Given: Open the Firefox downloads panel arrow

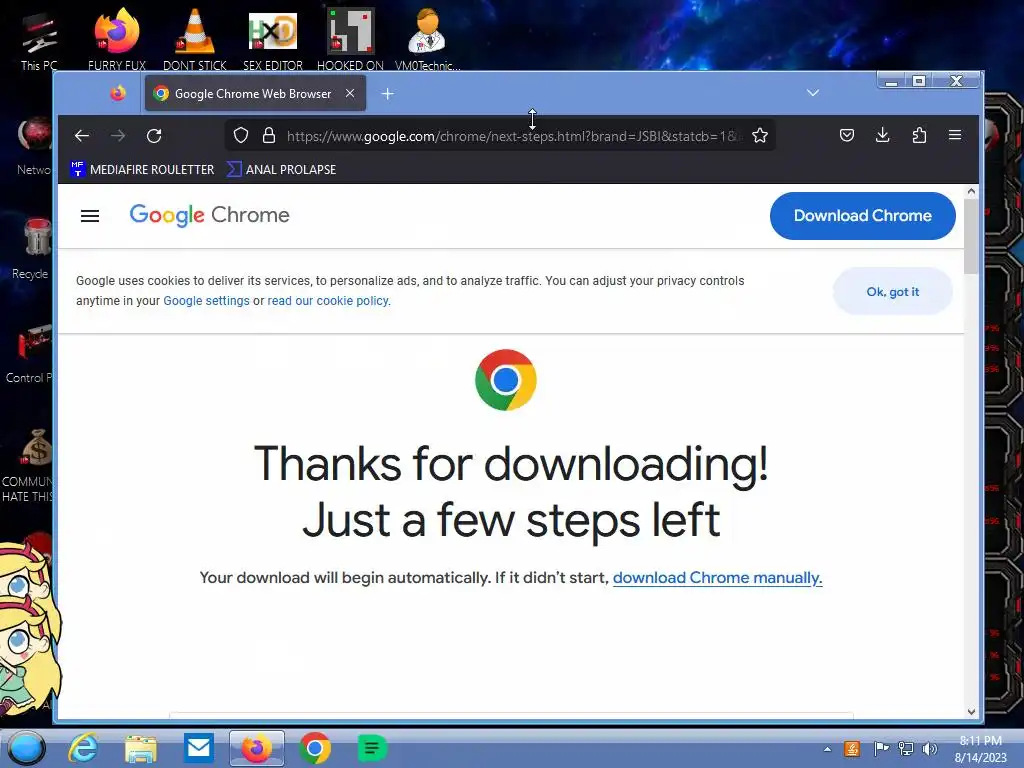Looking at the screenshot, I should [882, 135].
